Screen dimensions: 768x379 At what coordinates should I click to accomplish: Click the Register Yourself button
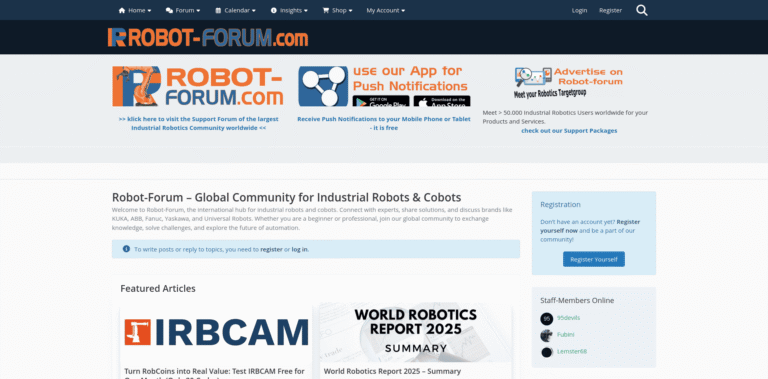[594, 260]
